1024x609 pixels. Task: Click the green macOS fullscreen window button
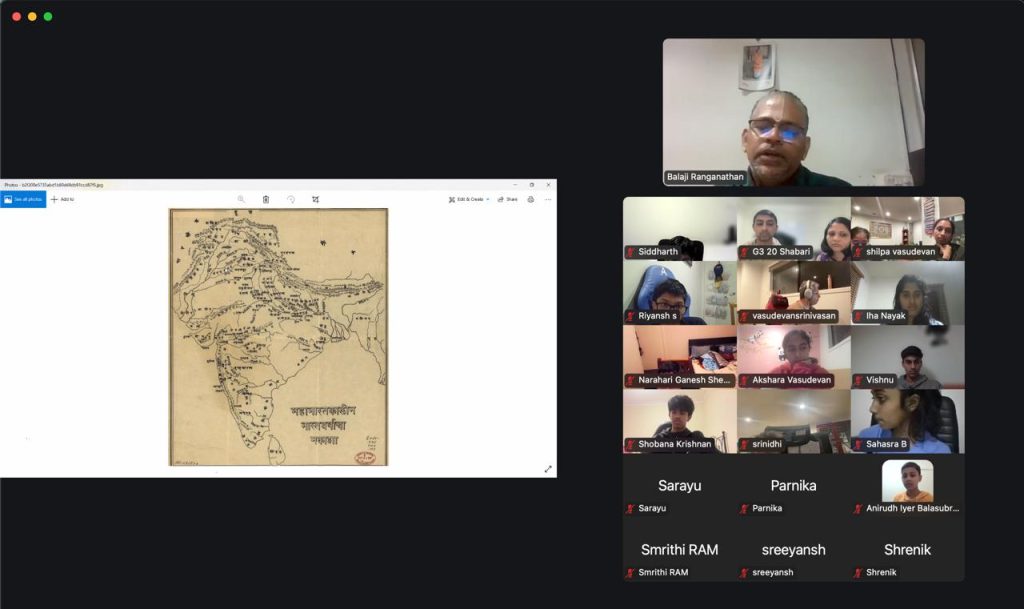tap(48, 17)
